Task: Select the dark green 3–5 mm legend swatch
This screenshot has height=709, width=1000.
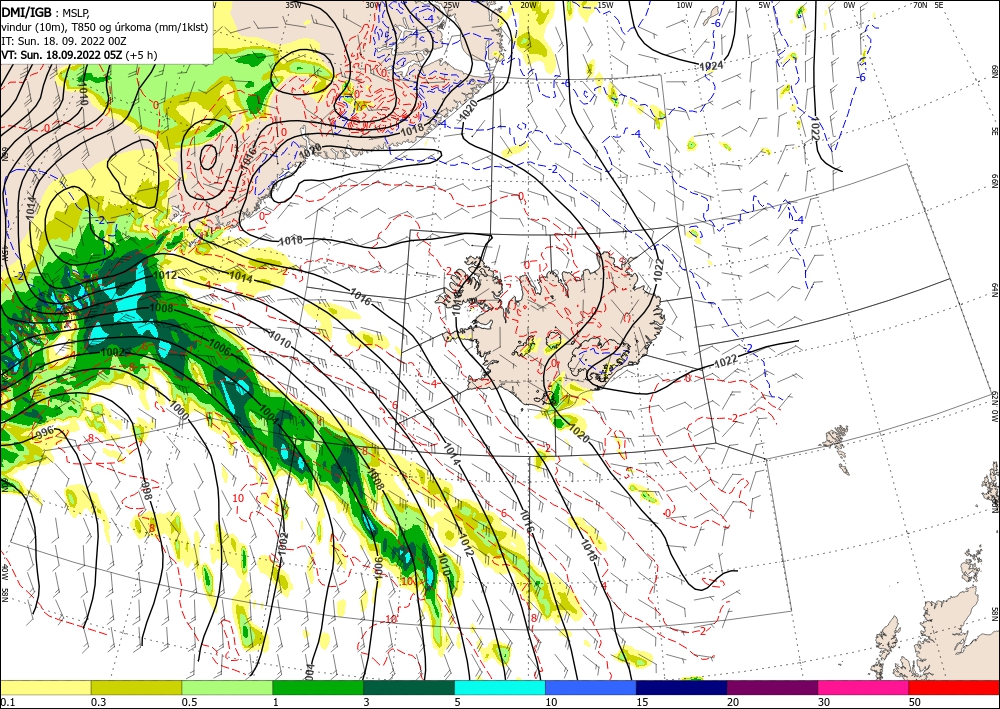Action: (x=409, y=687)
